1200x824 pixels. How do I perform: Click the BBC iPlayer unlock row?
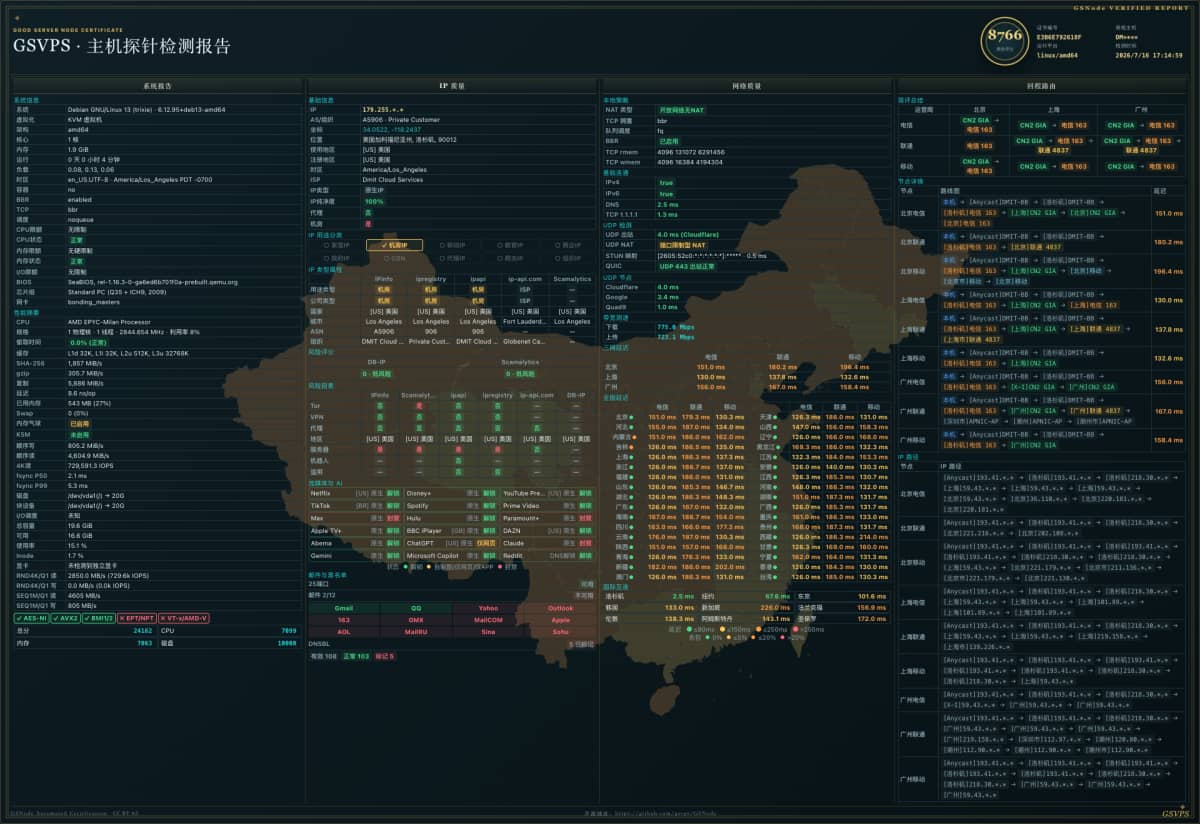451,531
